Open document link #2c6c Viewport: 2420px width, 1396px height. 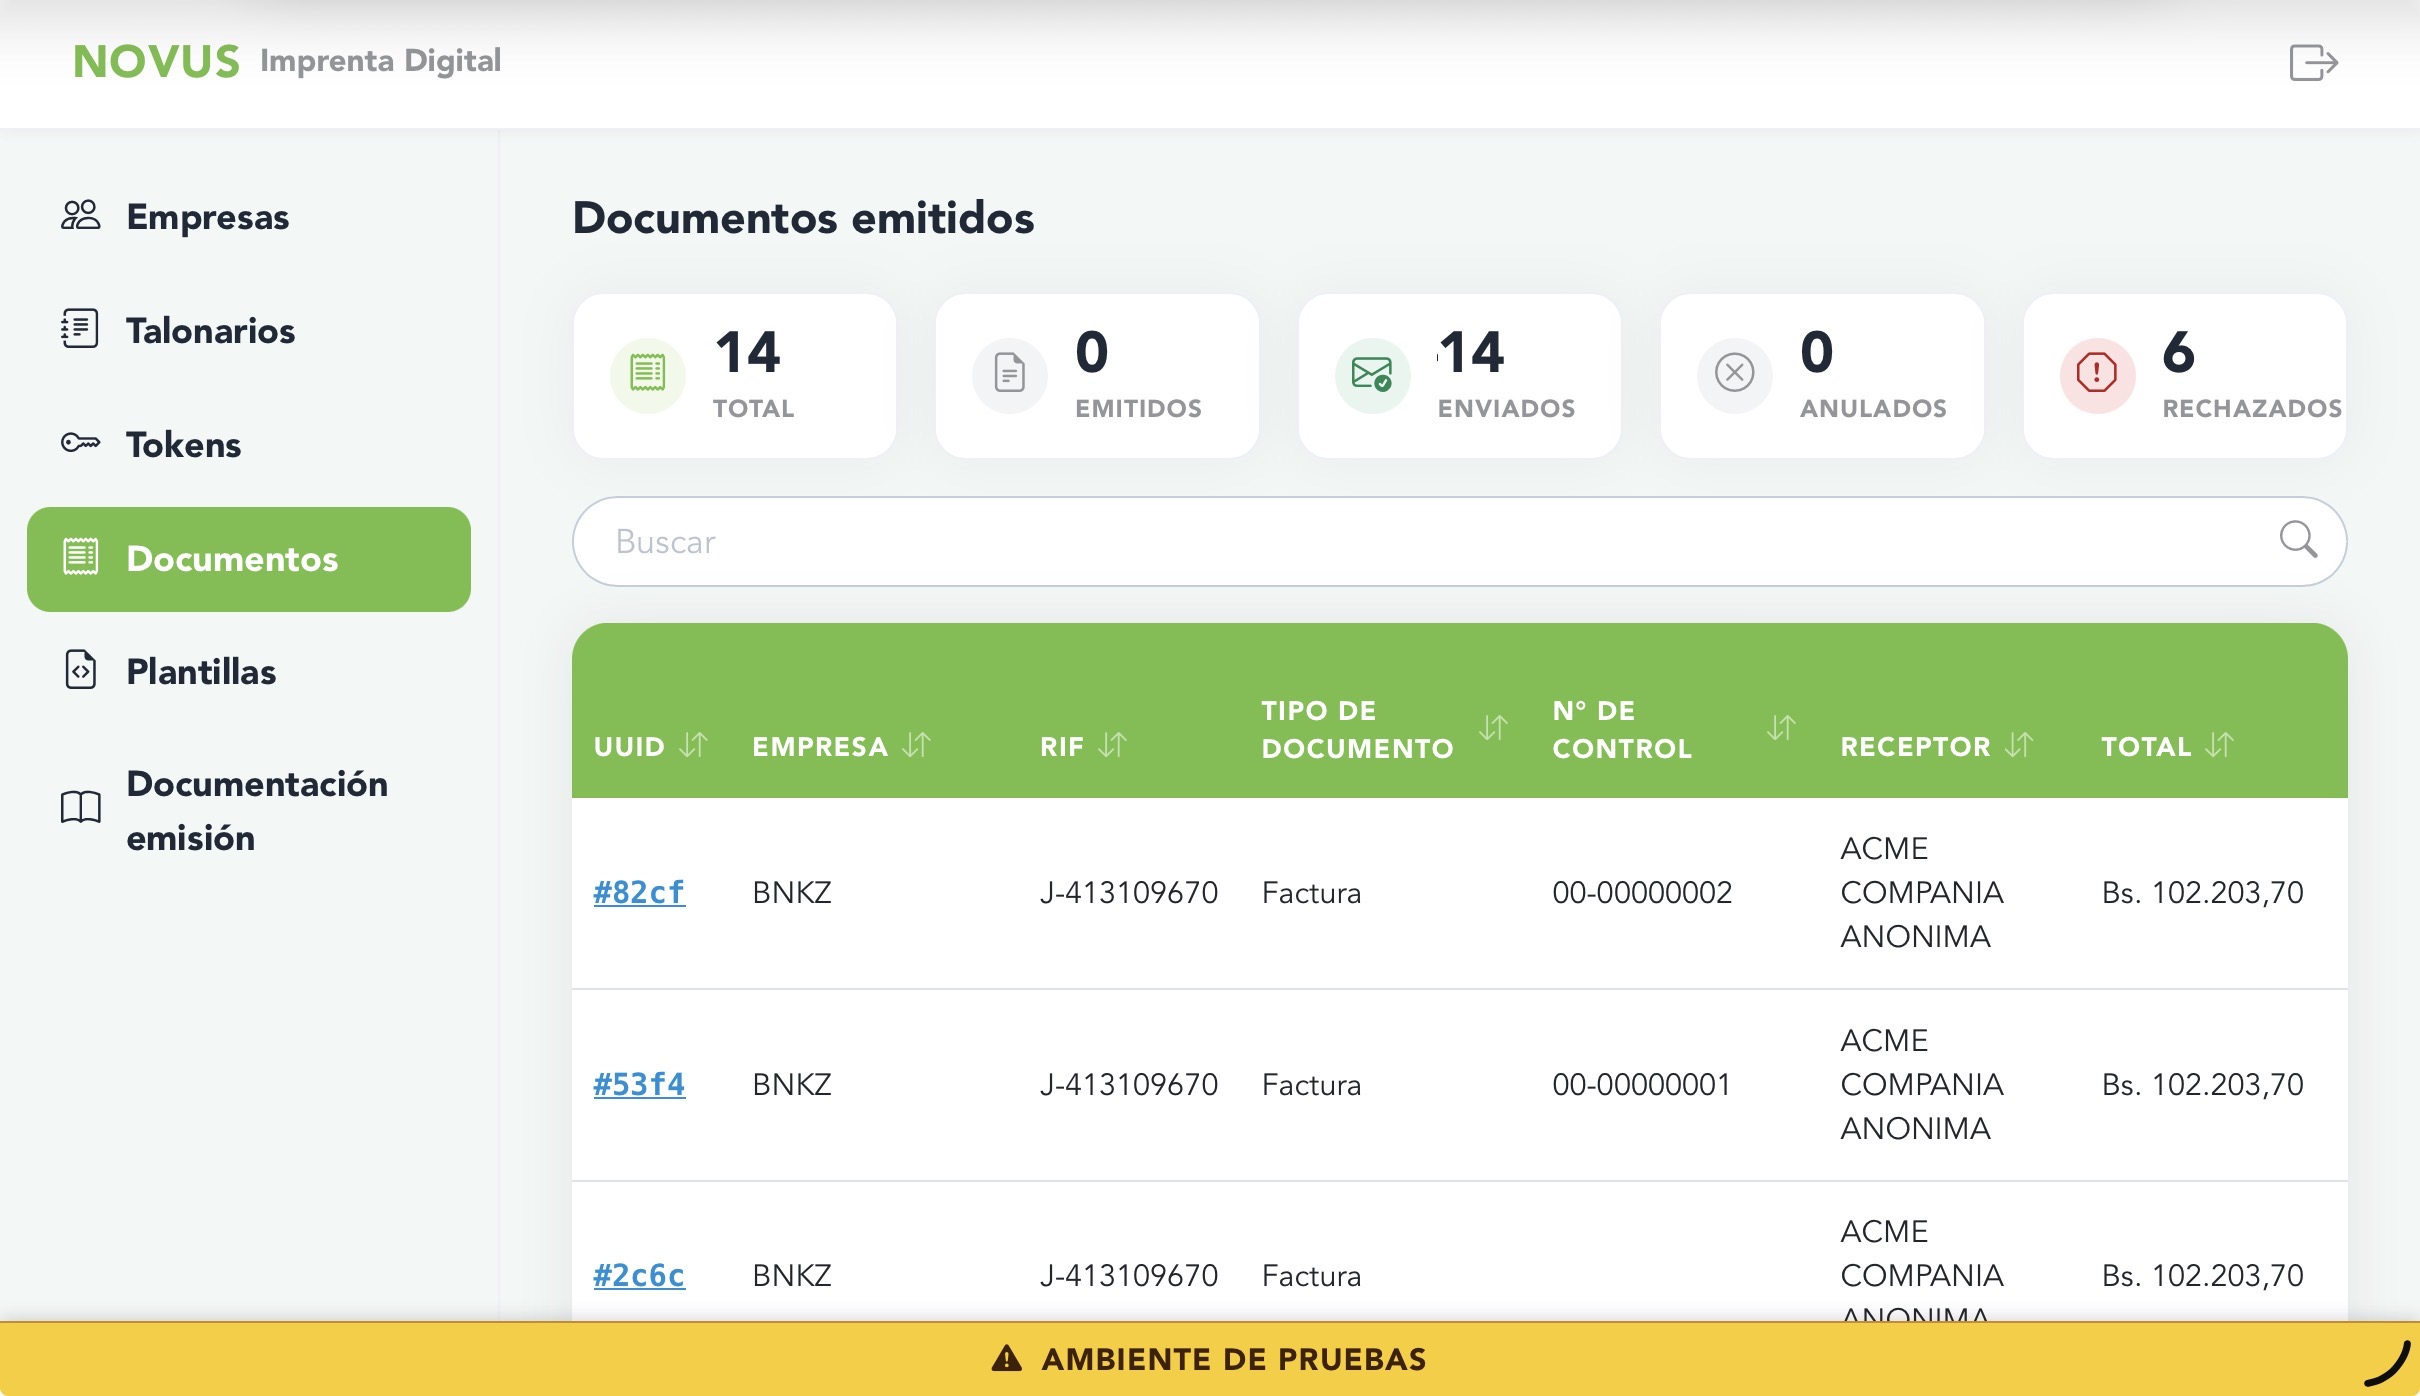(x=639, y=1275)
